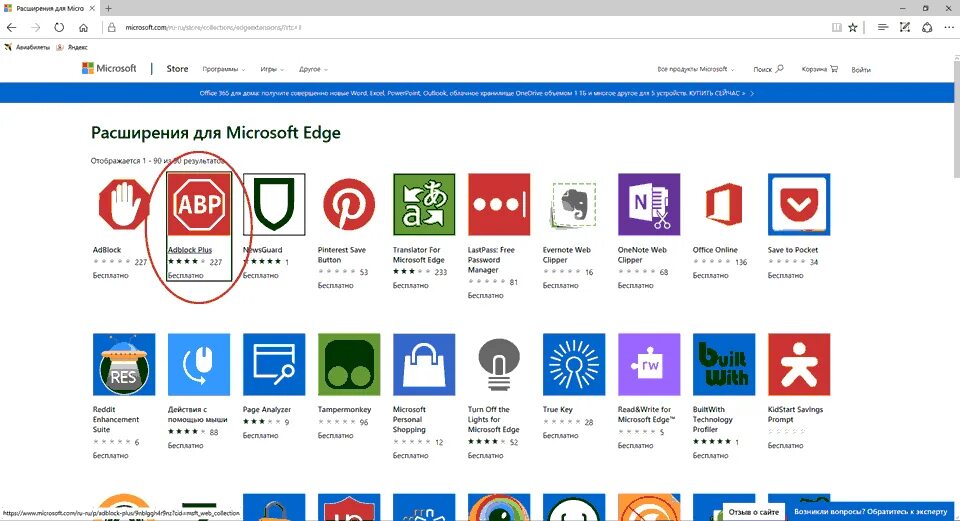Open the Save to Pocket icon
Viewport: 960px width, 521px height.
799,204
